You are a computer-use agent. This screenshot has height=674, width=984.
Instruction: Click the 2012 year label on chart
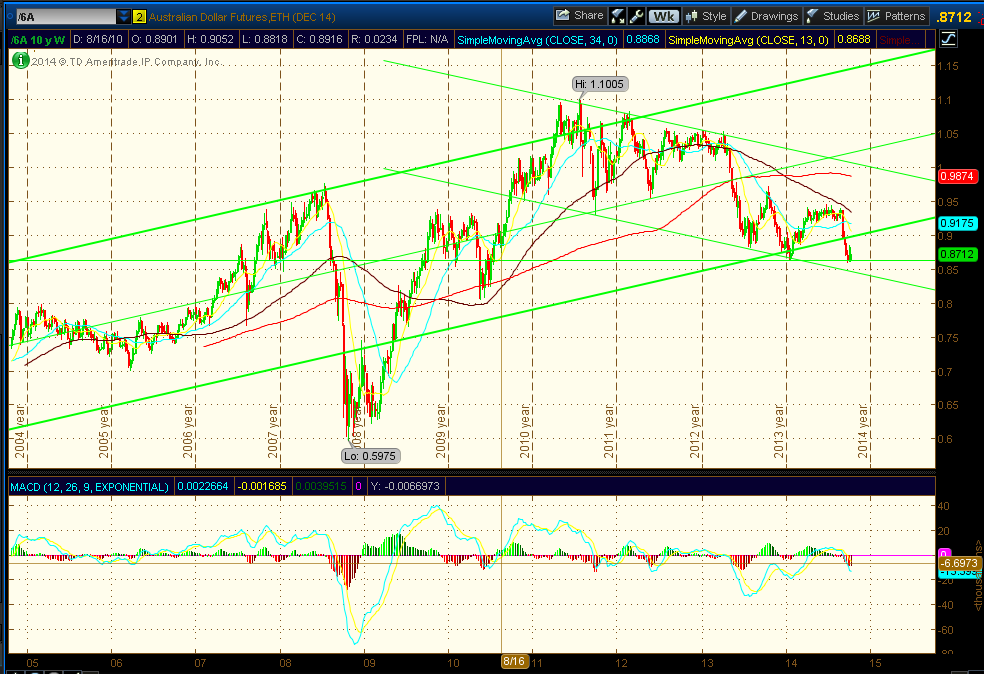695,431
